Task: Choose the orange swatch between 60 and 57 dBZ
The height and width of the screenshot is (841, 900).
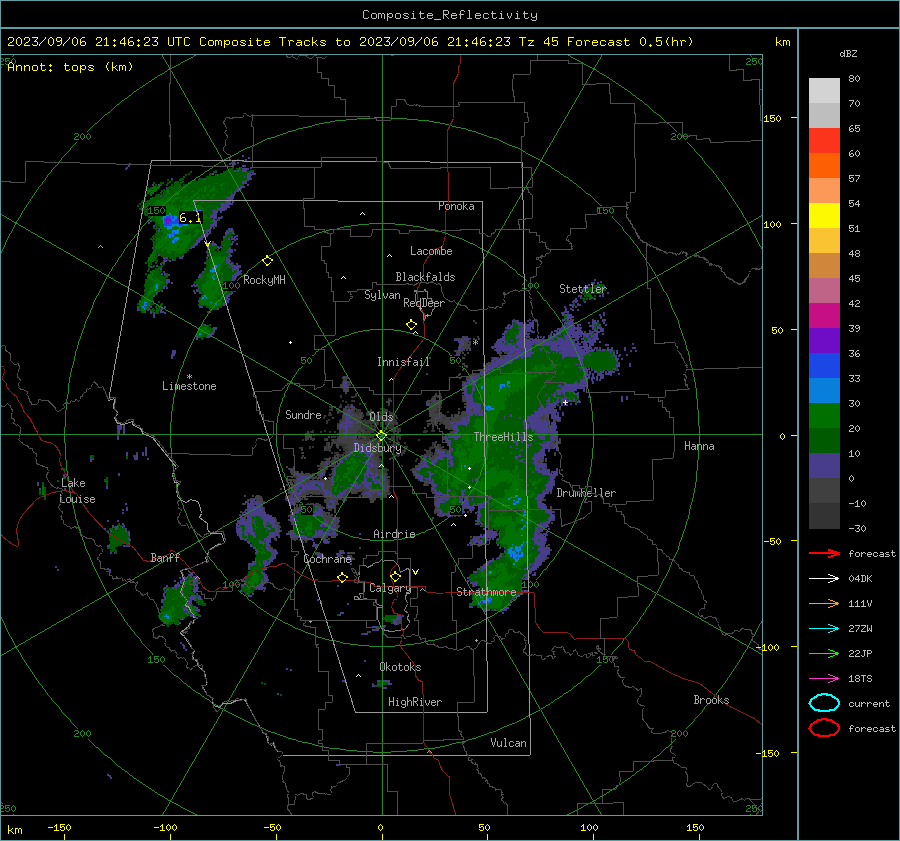Action: 824,166
